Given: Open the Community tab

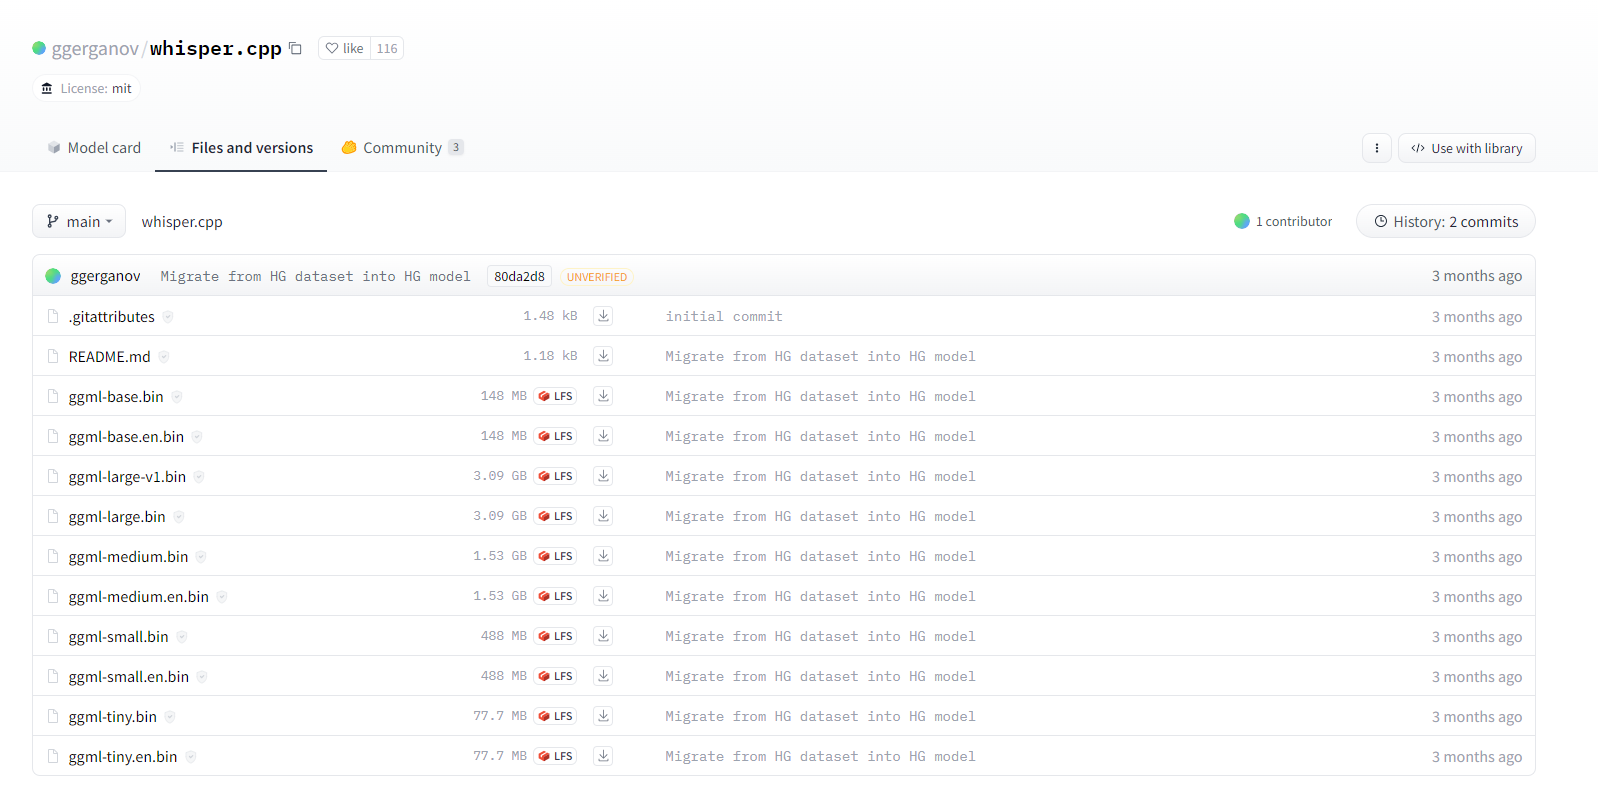Looking at the screenshot, I should tap(402, 148).
